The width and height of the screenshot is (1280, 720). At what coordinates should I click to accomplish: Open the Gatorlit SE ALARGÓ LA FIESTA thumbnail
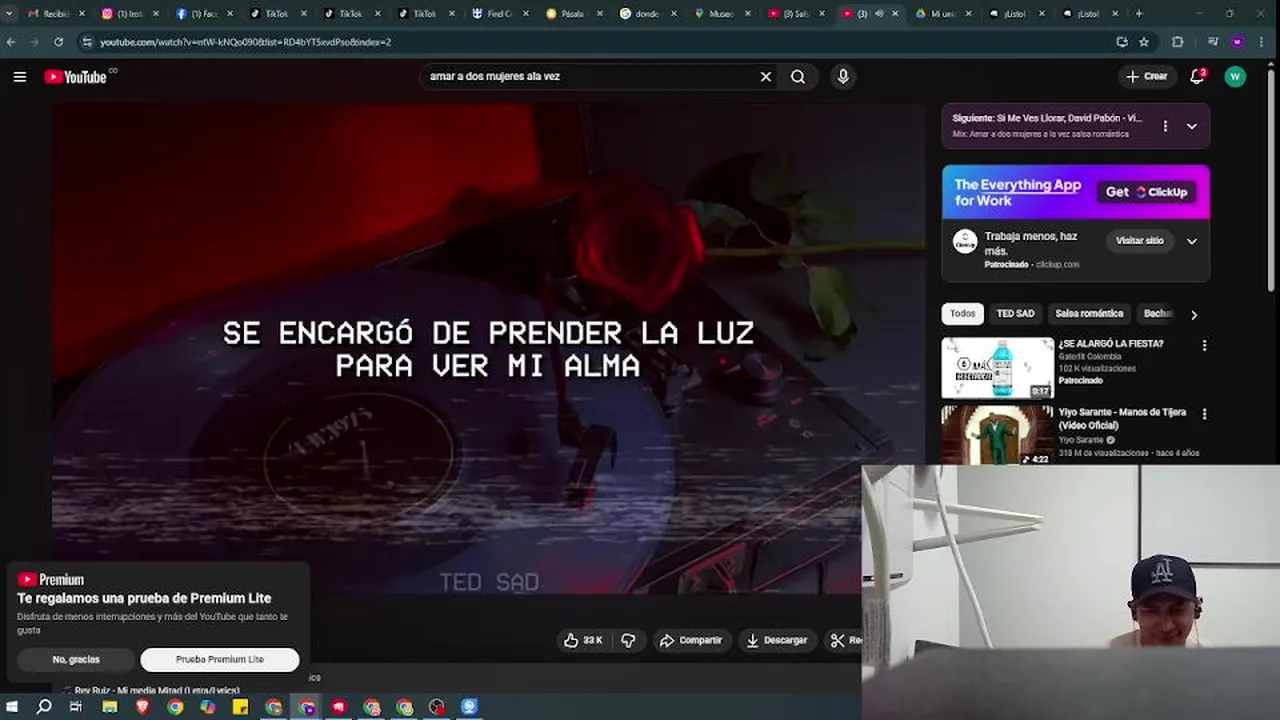(x=997, y=368)
